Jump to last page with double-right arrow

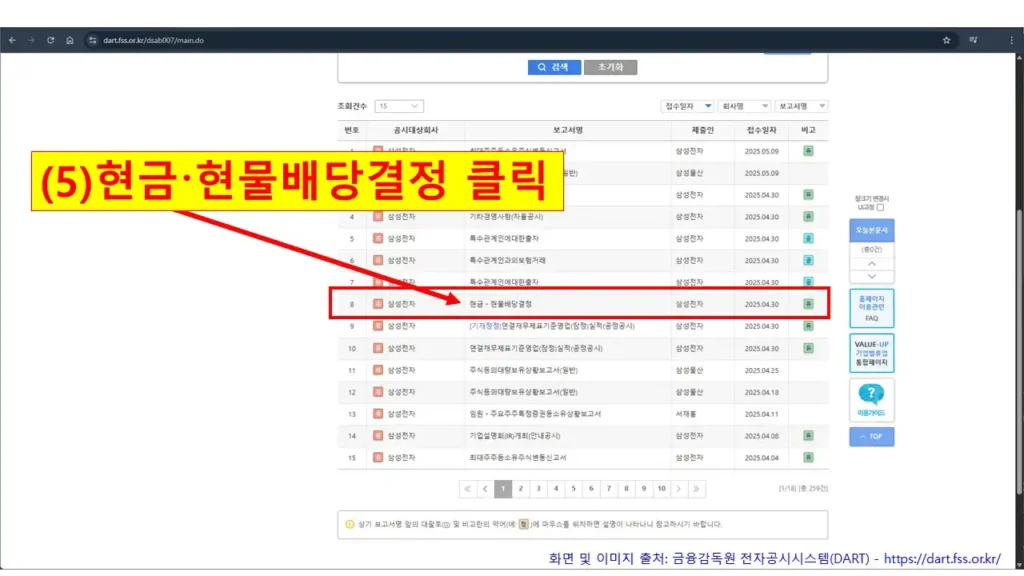coord(697,488)
